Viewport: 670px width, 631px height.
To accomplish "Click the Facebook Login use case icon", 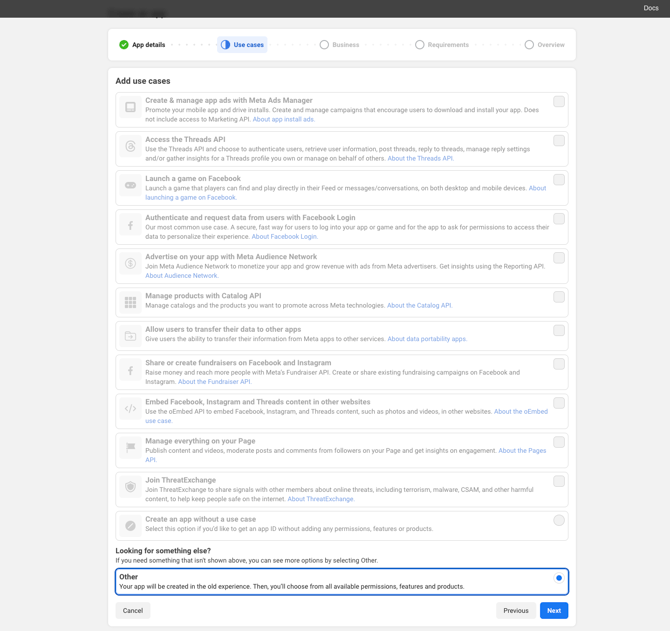I will coord(130,225).
